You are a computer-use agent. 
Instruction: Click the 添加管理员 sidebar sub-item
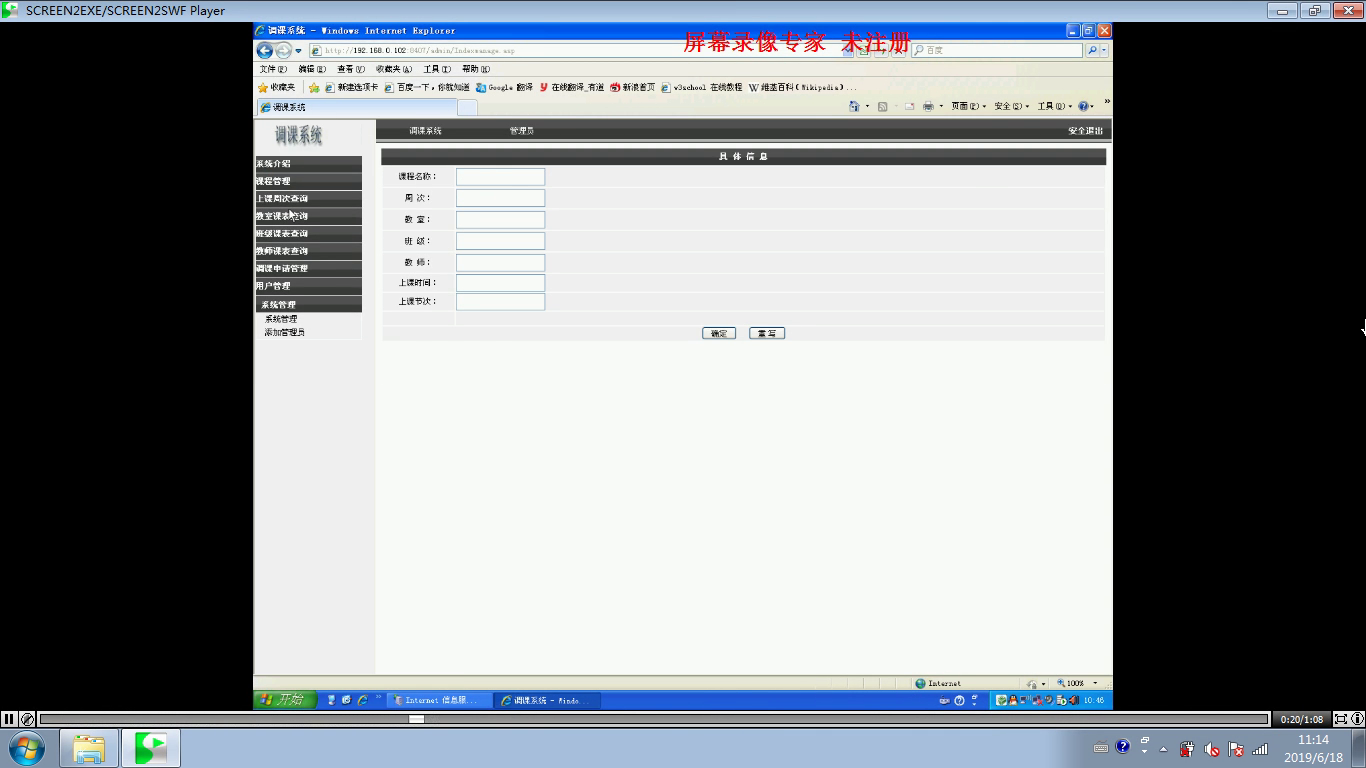(285, 332)
